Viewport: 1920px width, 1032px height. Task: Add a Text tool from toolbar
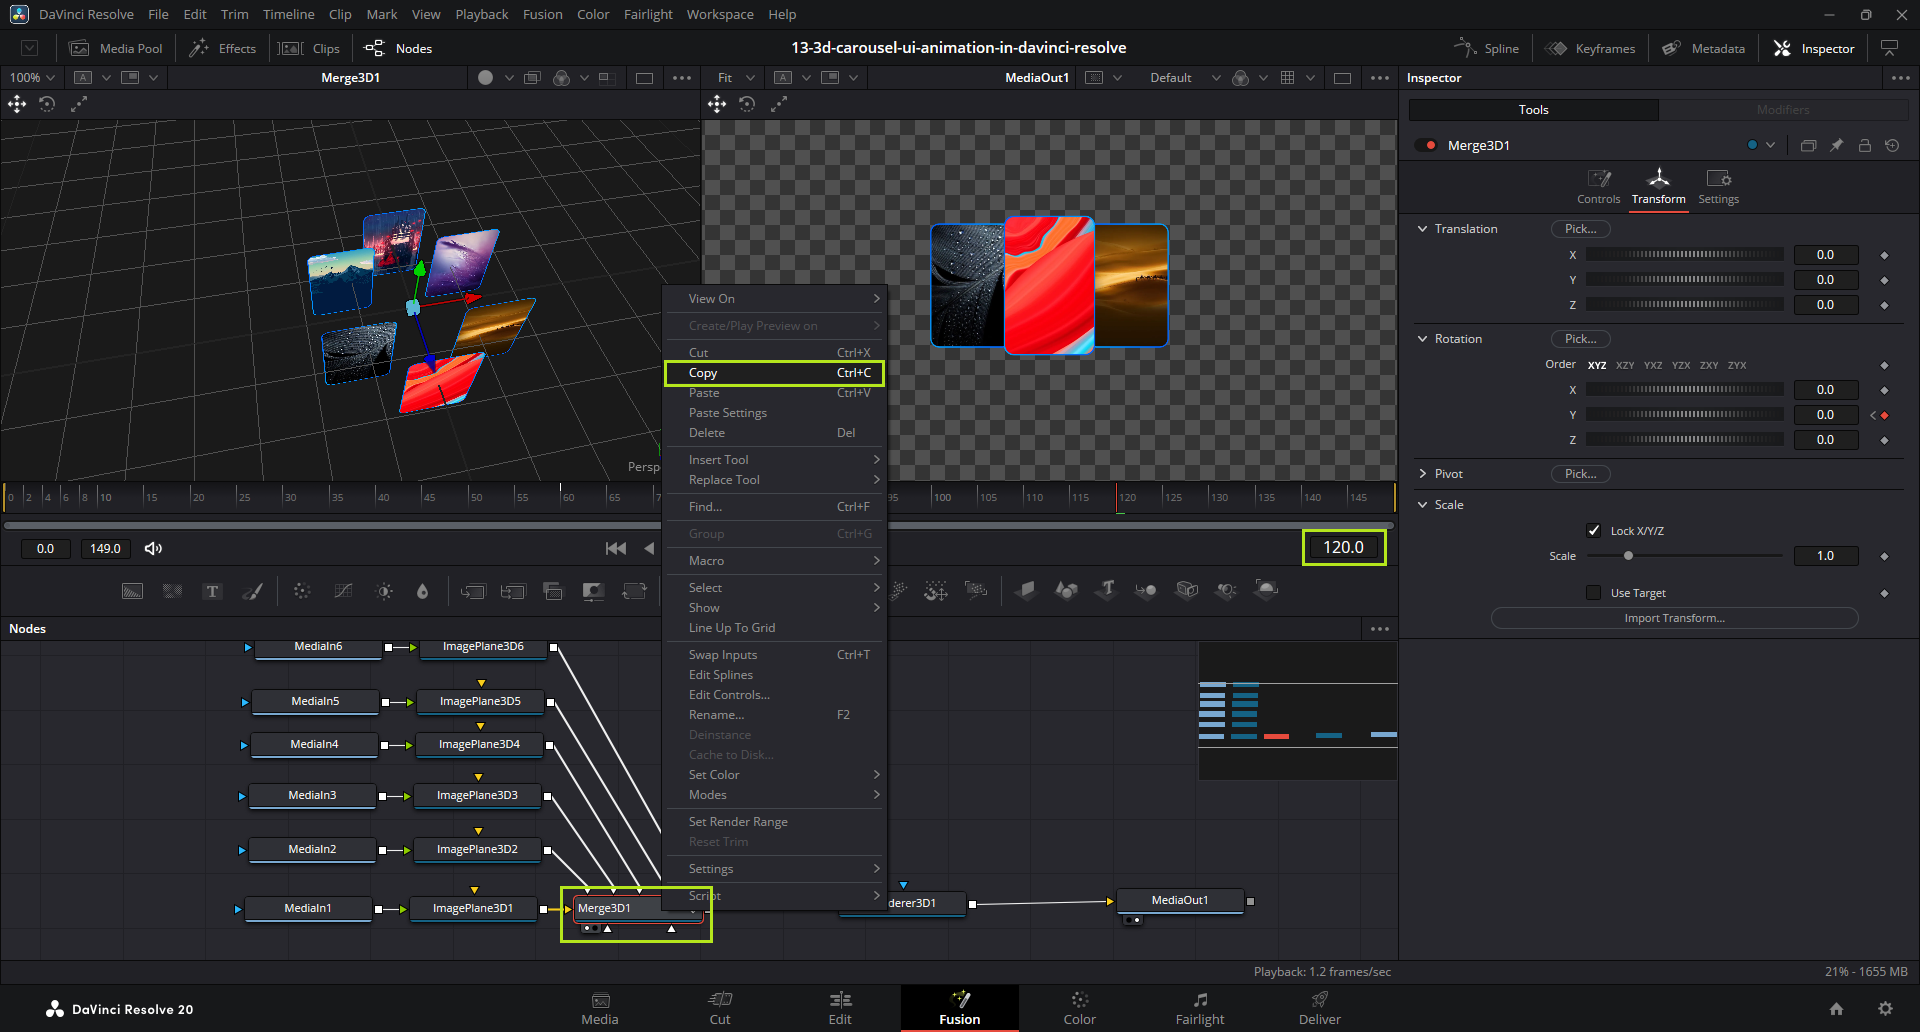212,591
